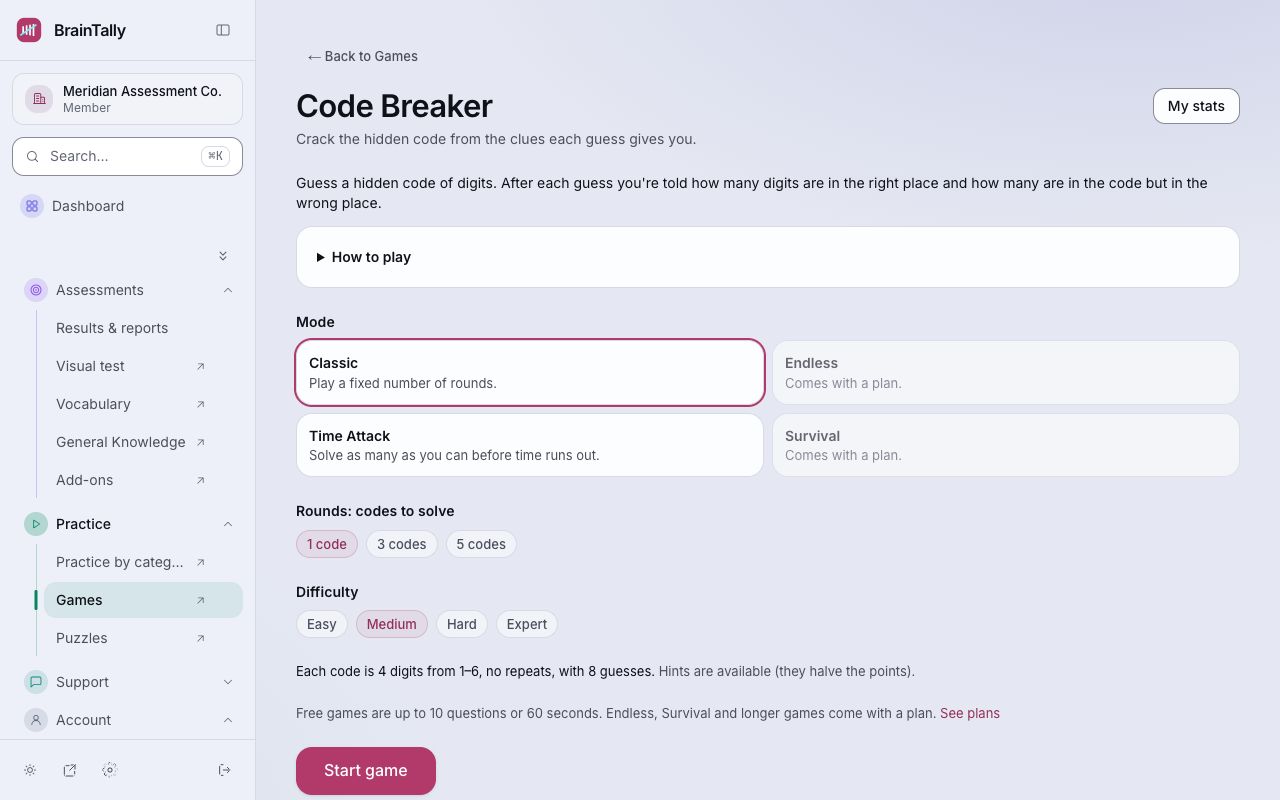
Task: Click the logout icon in sidebar footer
Action: 225,770
